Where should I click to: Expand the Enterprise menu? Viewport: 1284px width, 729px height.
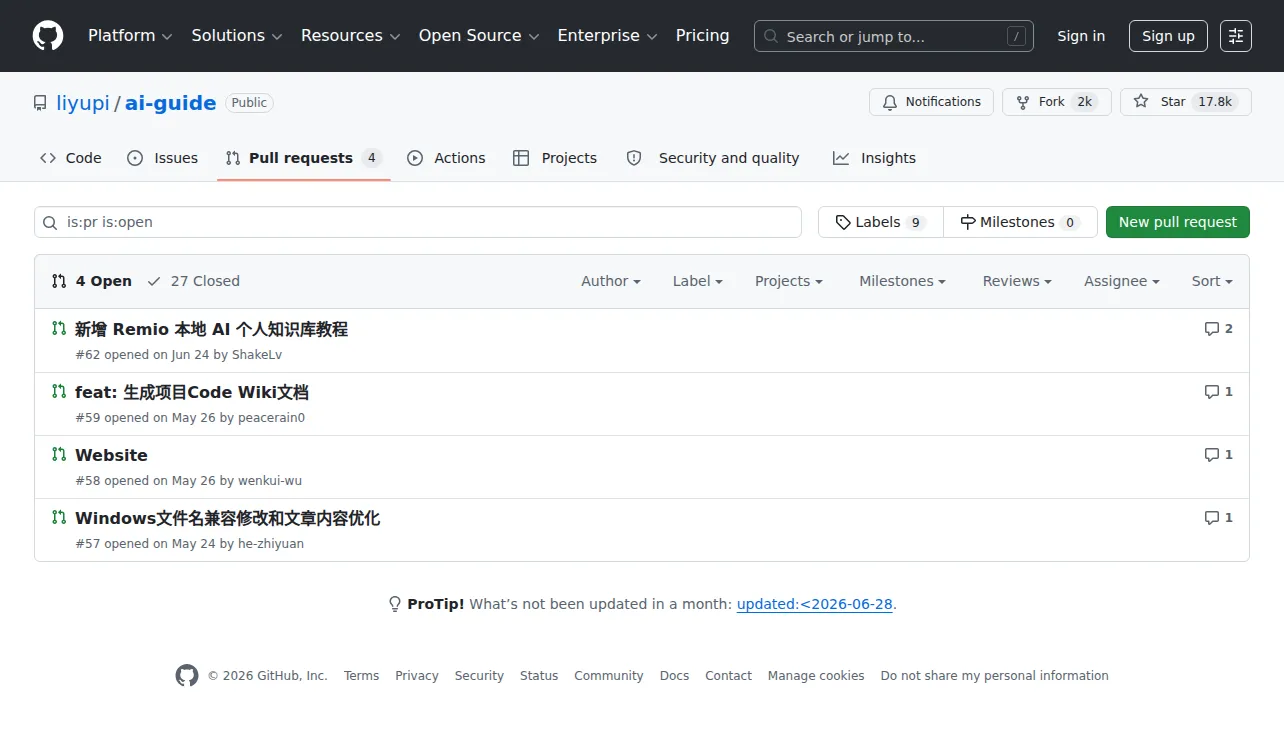point(608,36)
